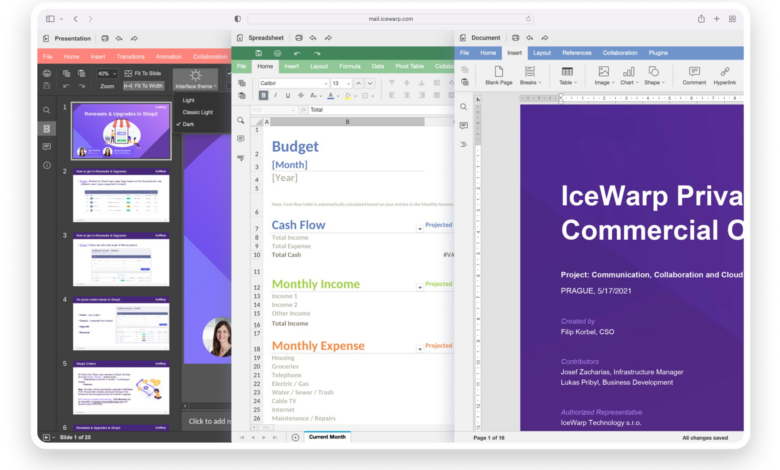Click Fit To Slide button
The height and width of the screenshot is (470, 780).
(x=143, y=73)
